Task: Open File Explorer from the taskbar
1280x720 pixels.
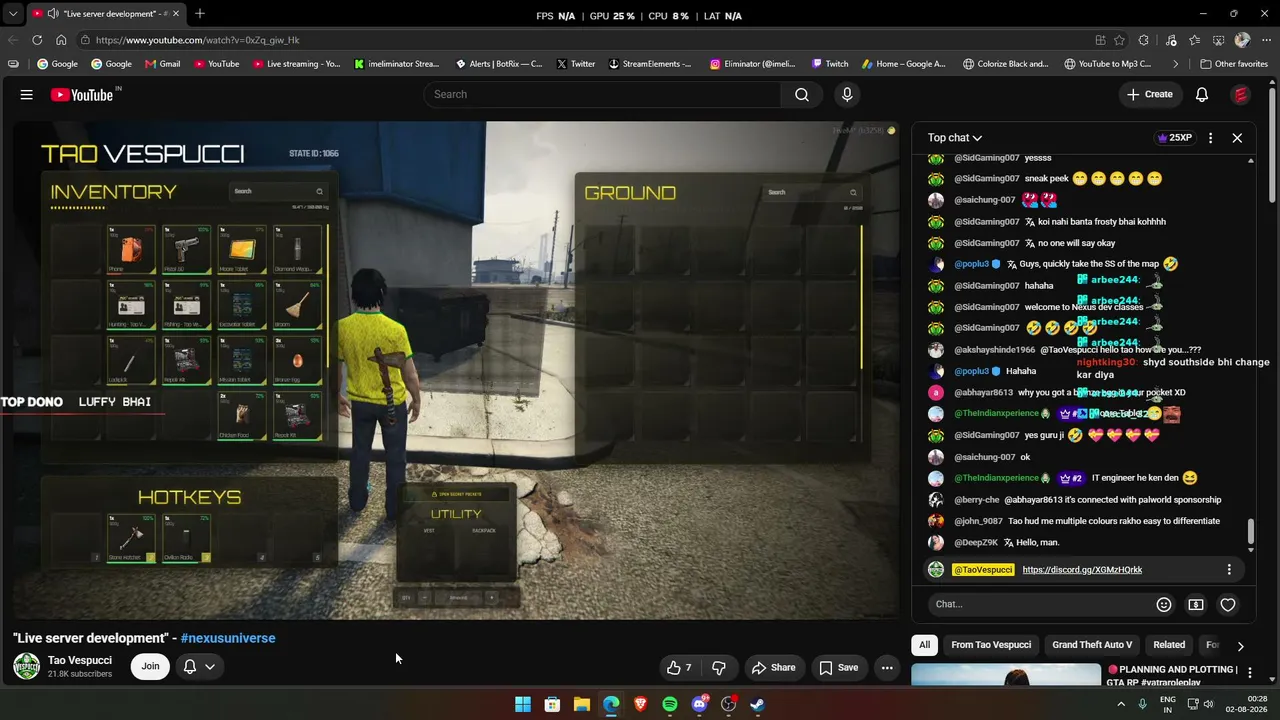Action: coord(581,704)
